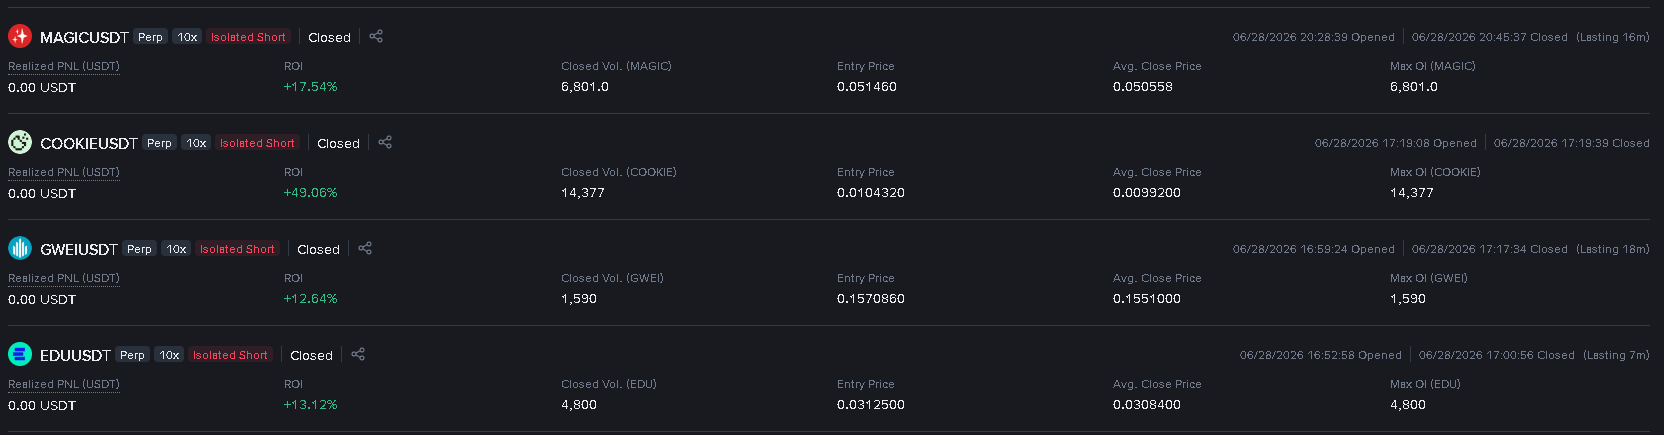This screenshot has width=1664, height=435.
Task: Click Realized PNL label in EDUUSDT row
Action: click(64, 384)
